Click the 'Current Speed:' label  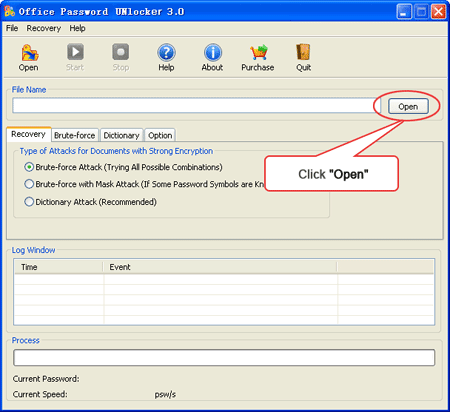pyautogui.click(x=40, y=394)
